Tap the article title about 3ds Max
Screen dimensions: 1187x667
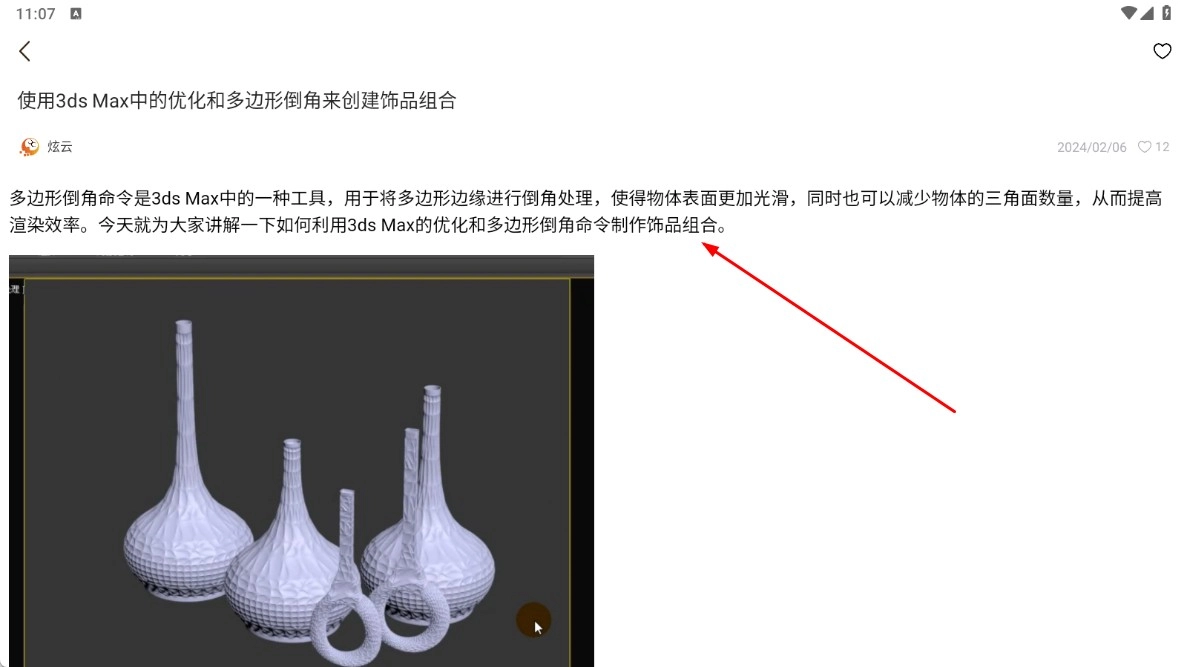click(x=237, y=100)
